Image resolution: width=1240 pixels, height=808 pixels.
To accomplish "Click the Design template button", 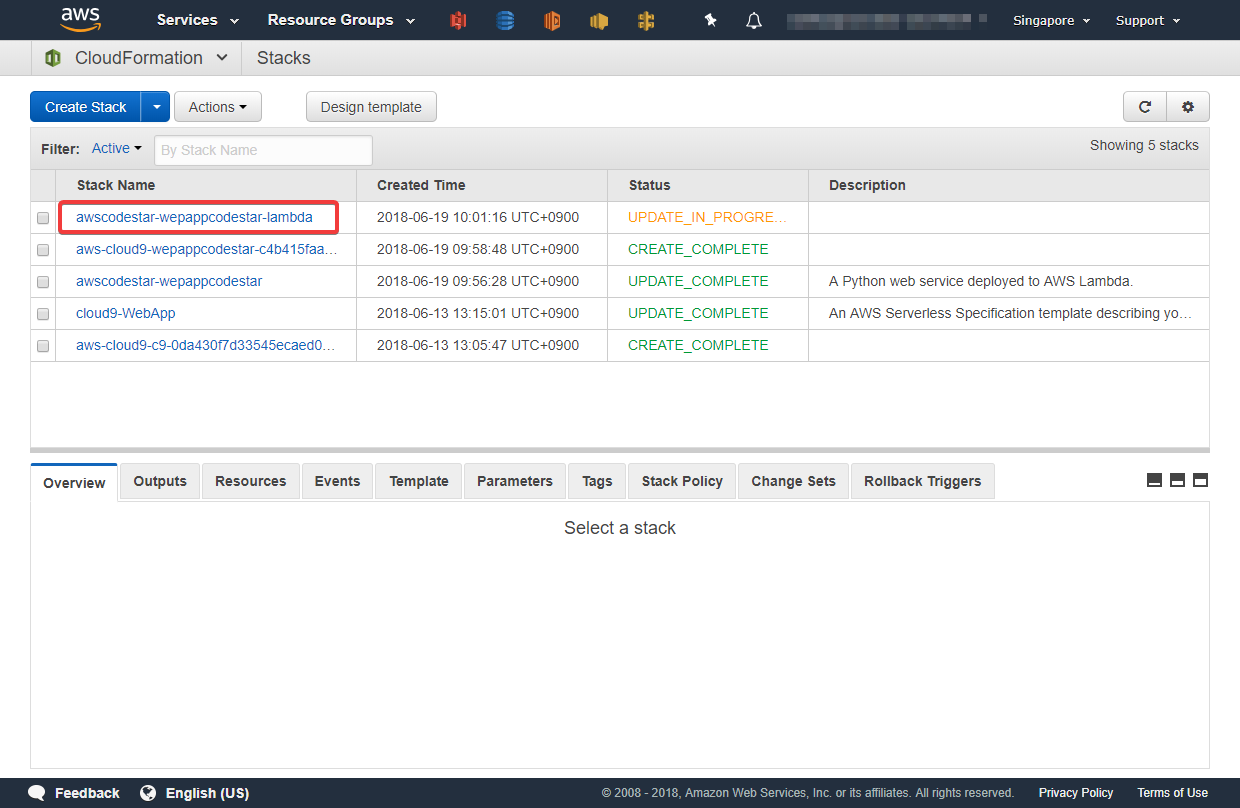I will [x=371, y=107].
